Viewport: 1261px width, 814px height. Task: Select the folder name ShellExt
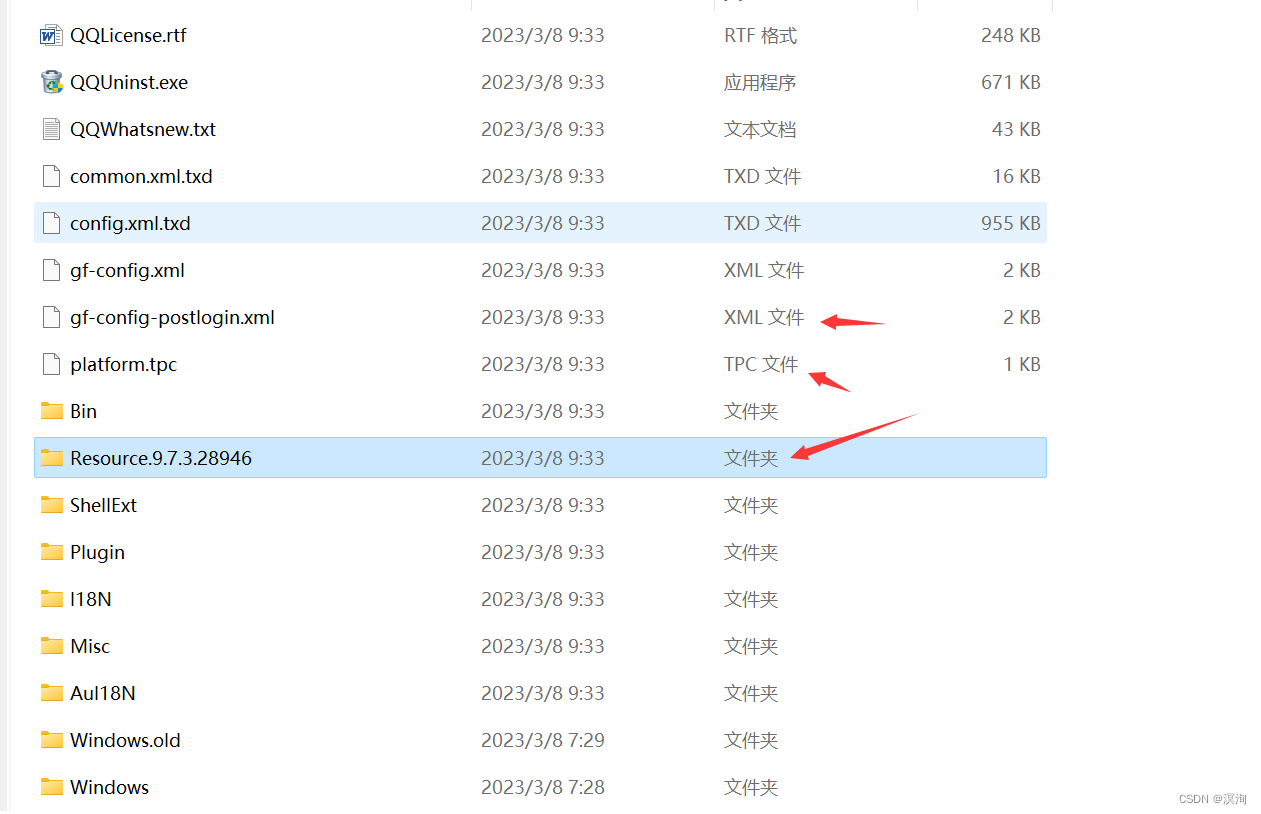point(103,505)
